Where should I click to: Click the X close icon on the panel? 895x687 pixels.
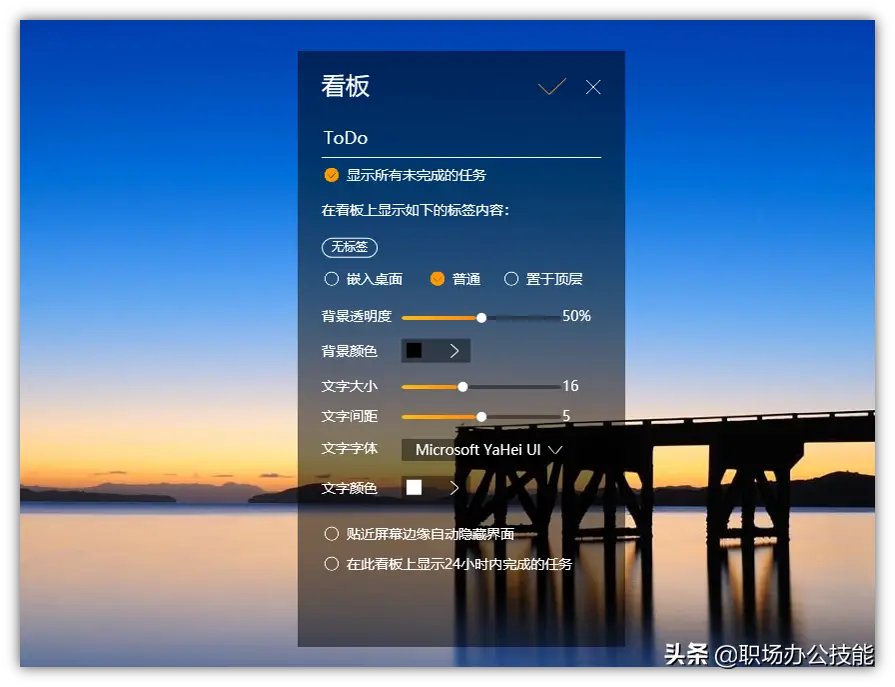[x=592, y=87]
